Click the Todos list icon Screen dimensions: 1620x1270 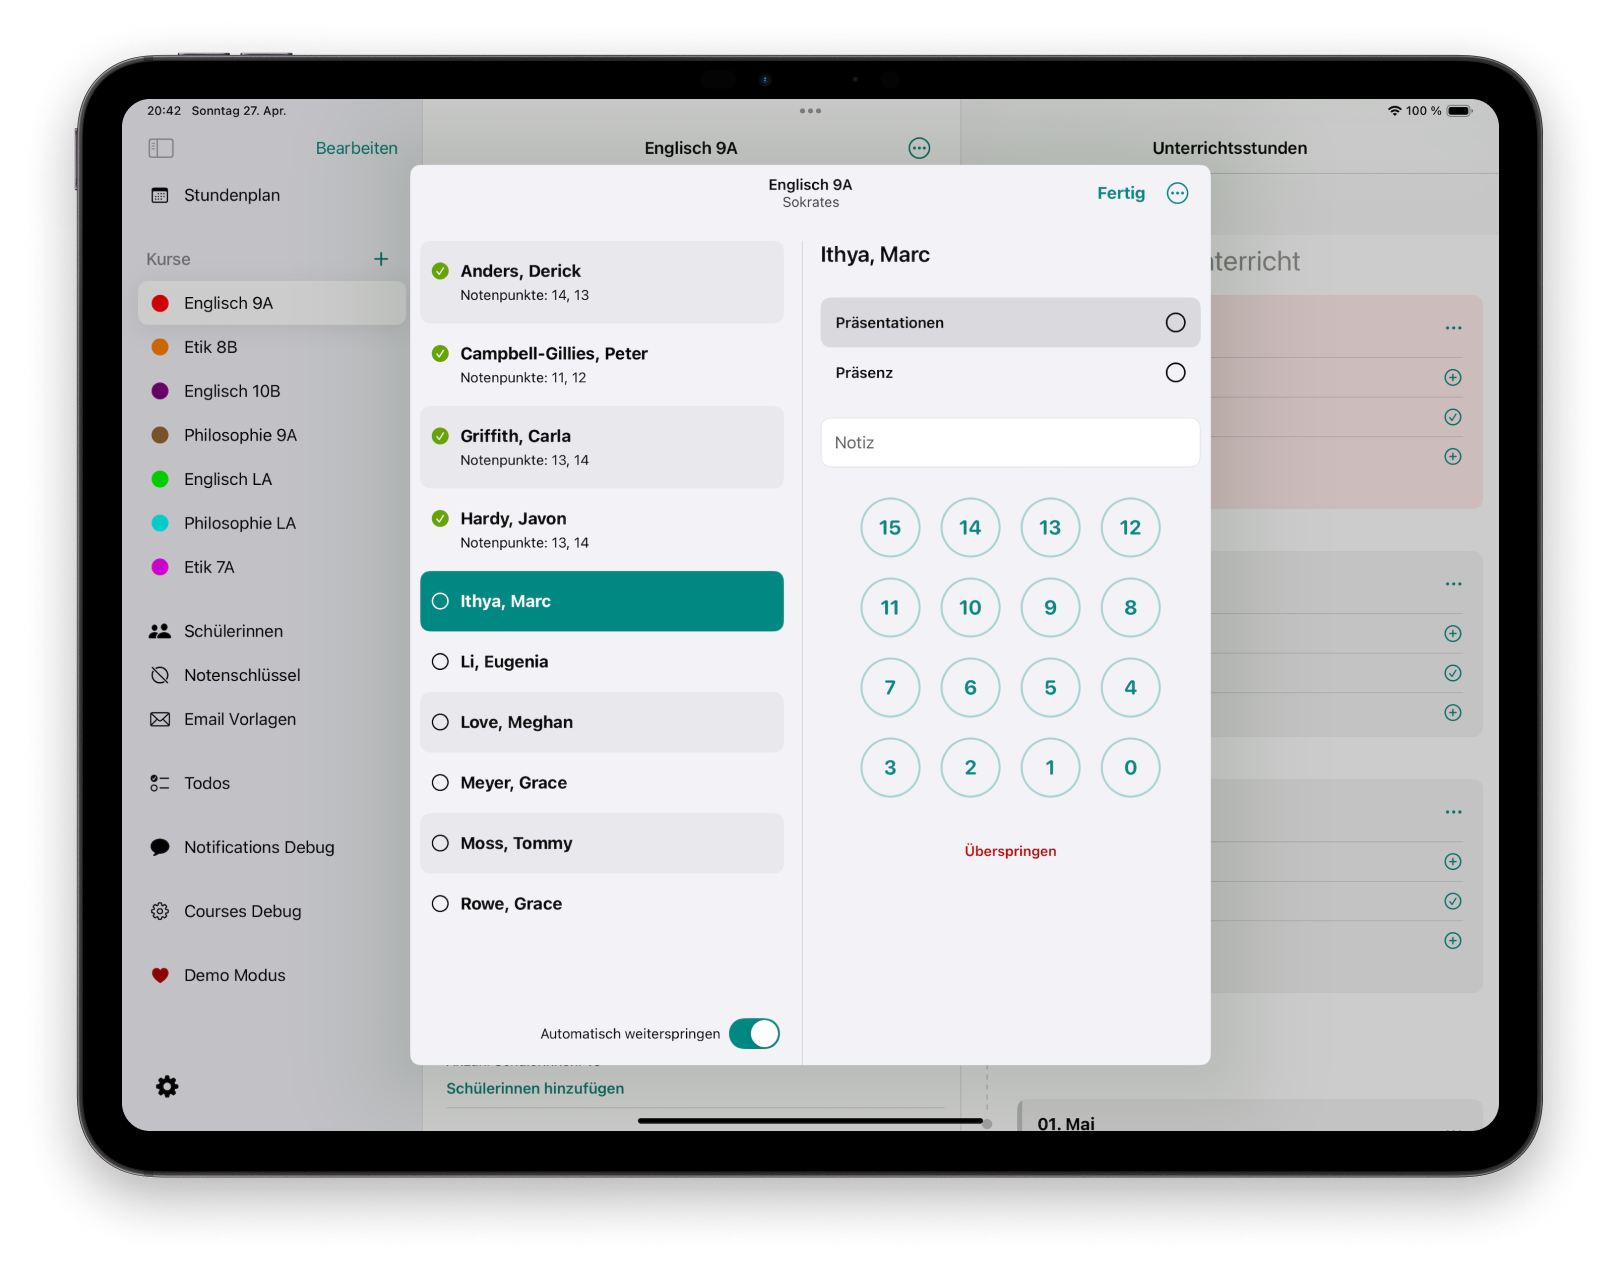[x=160, y=783]
